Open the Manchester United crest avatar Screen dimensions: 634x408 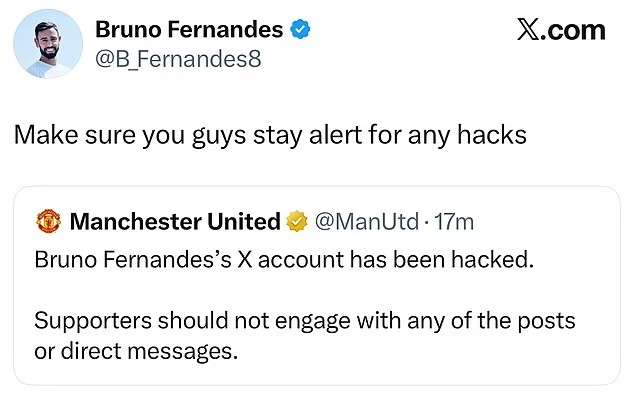(x=49, y=221)
